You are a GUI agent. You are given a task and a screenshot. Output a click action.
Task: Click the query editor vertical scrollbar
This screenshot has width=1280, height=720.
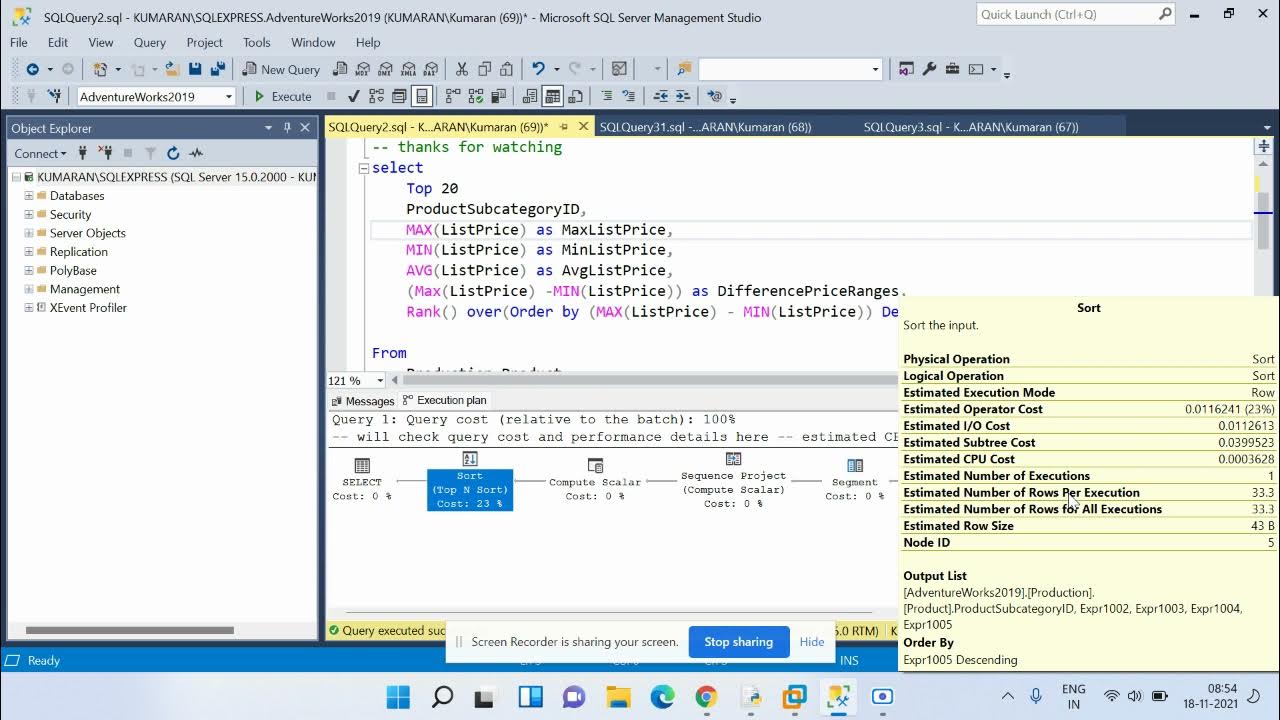pyautogui.click(x=1263, y=220)
